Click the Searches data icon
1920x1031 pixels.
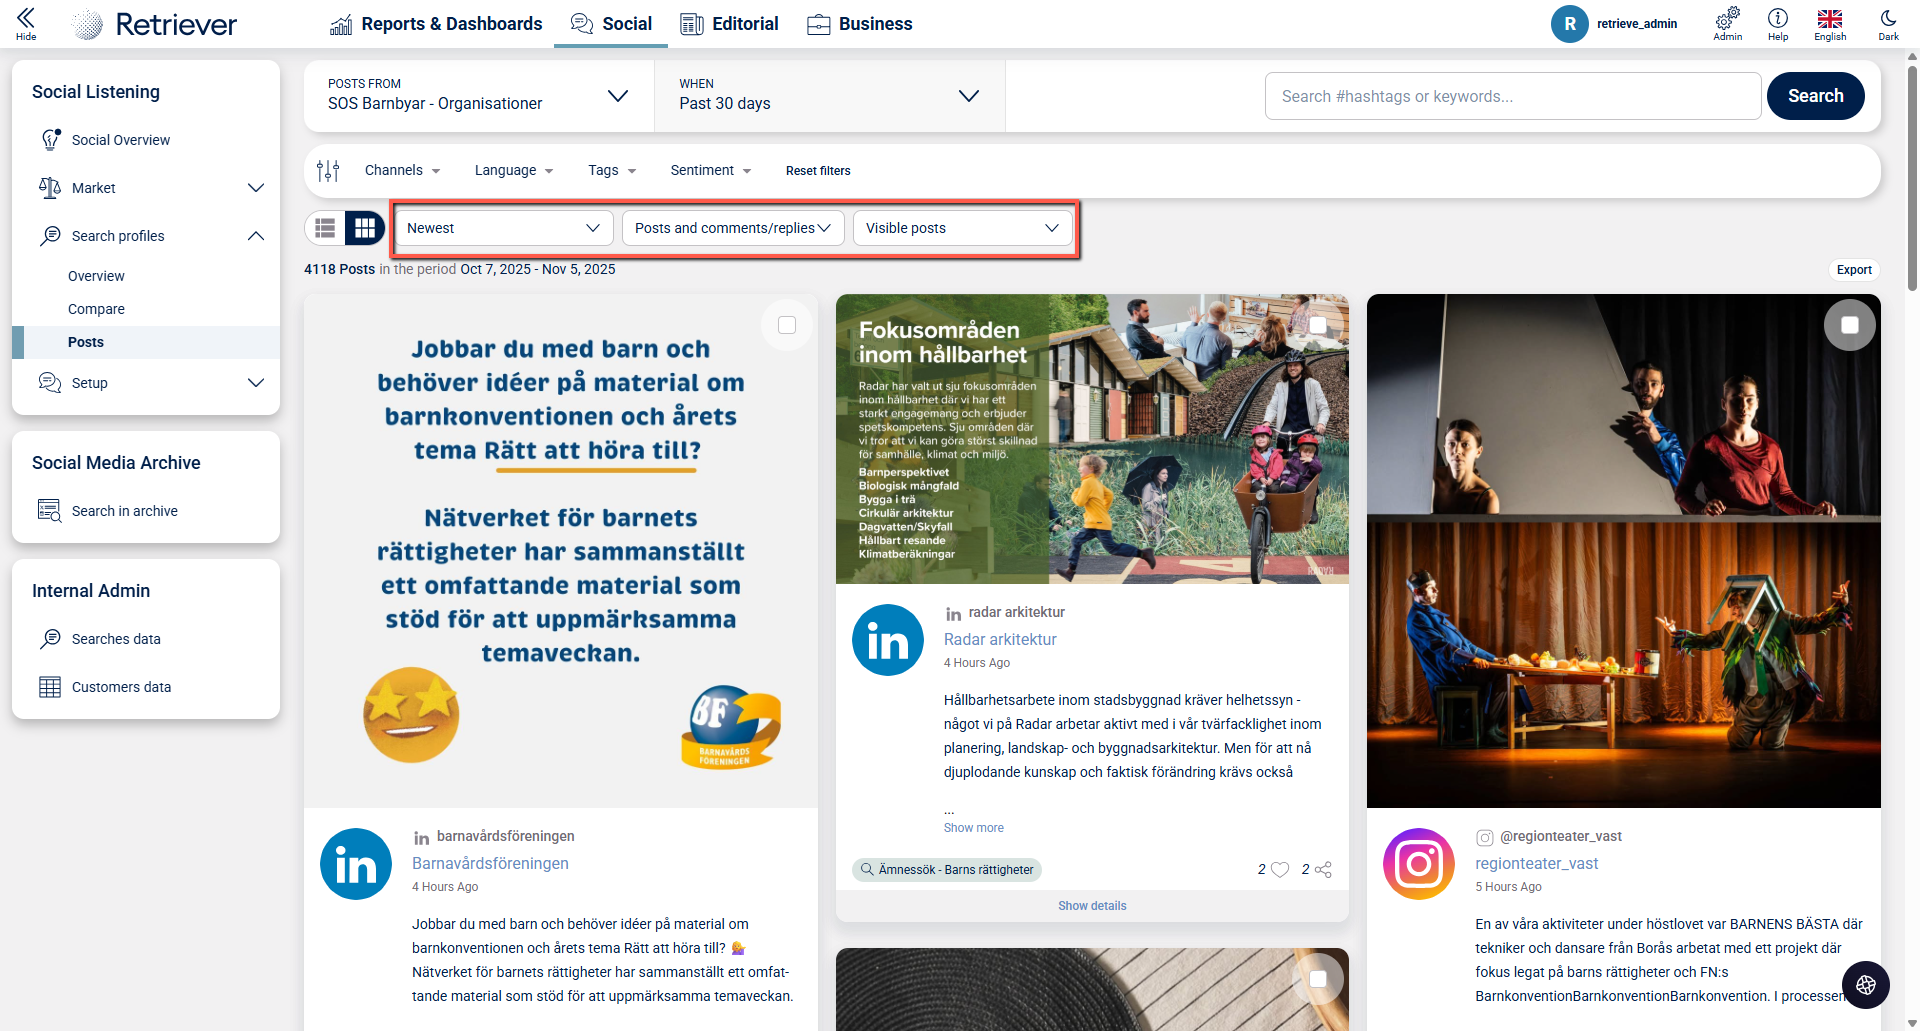(50, 639)
